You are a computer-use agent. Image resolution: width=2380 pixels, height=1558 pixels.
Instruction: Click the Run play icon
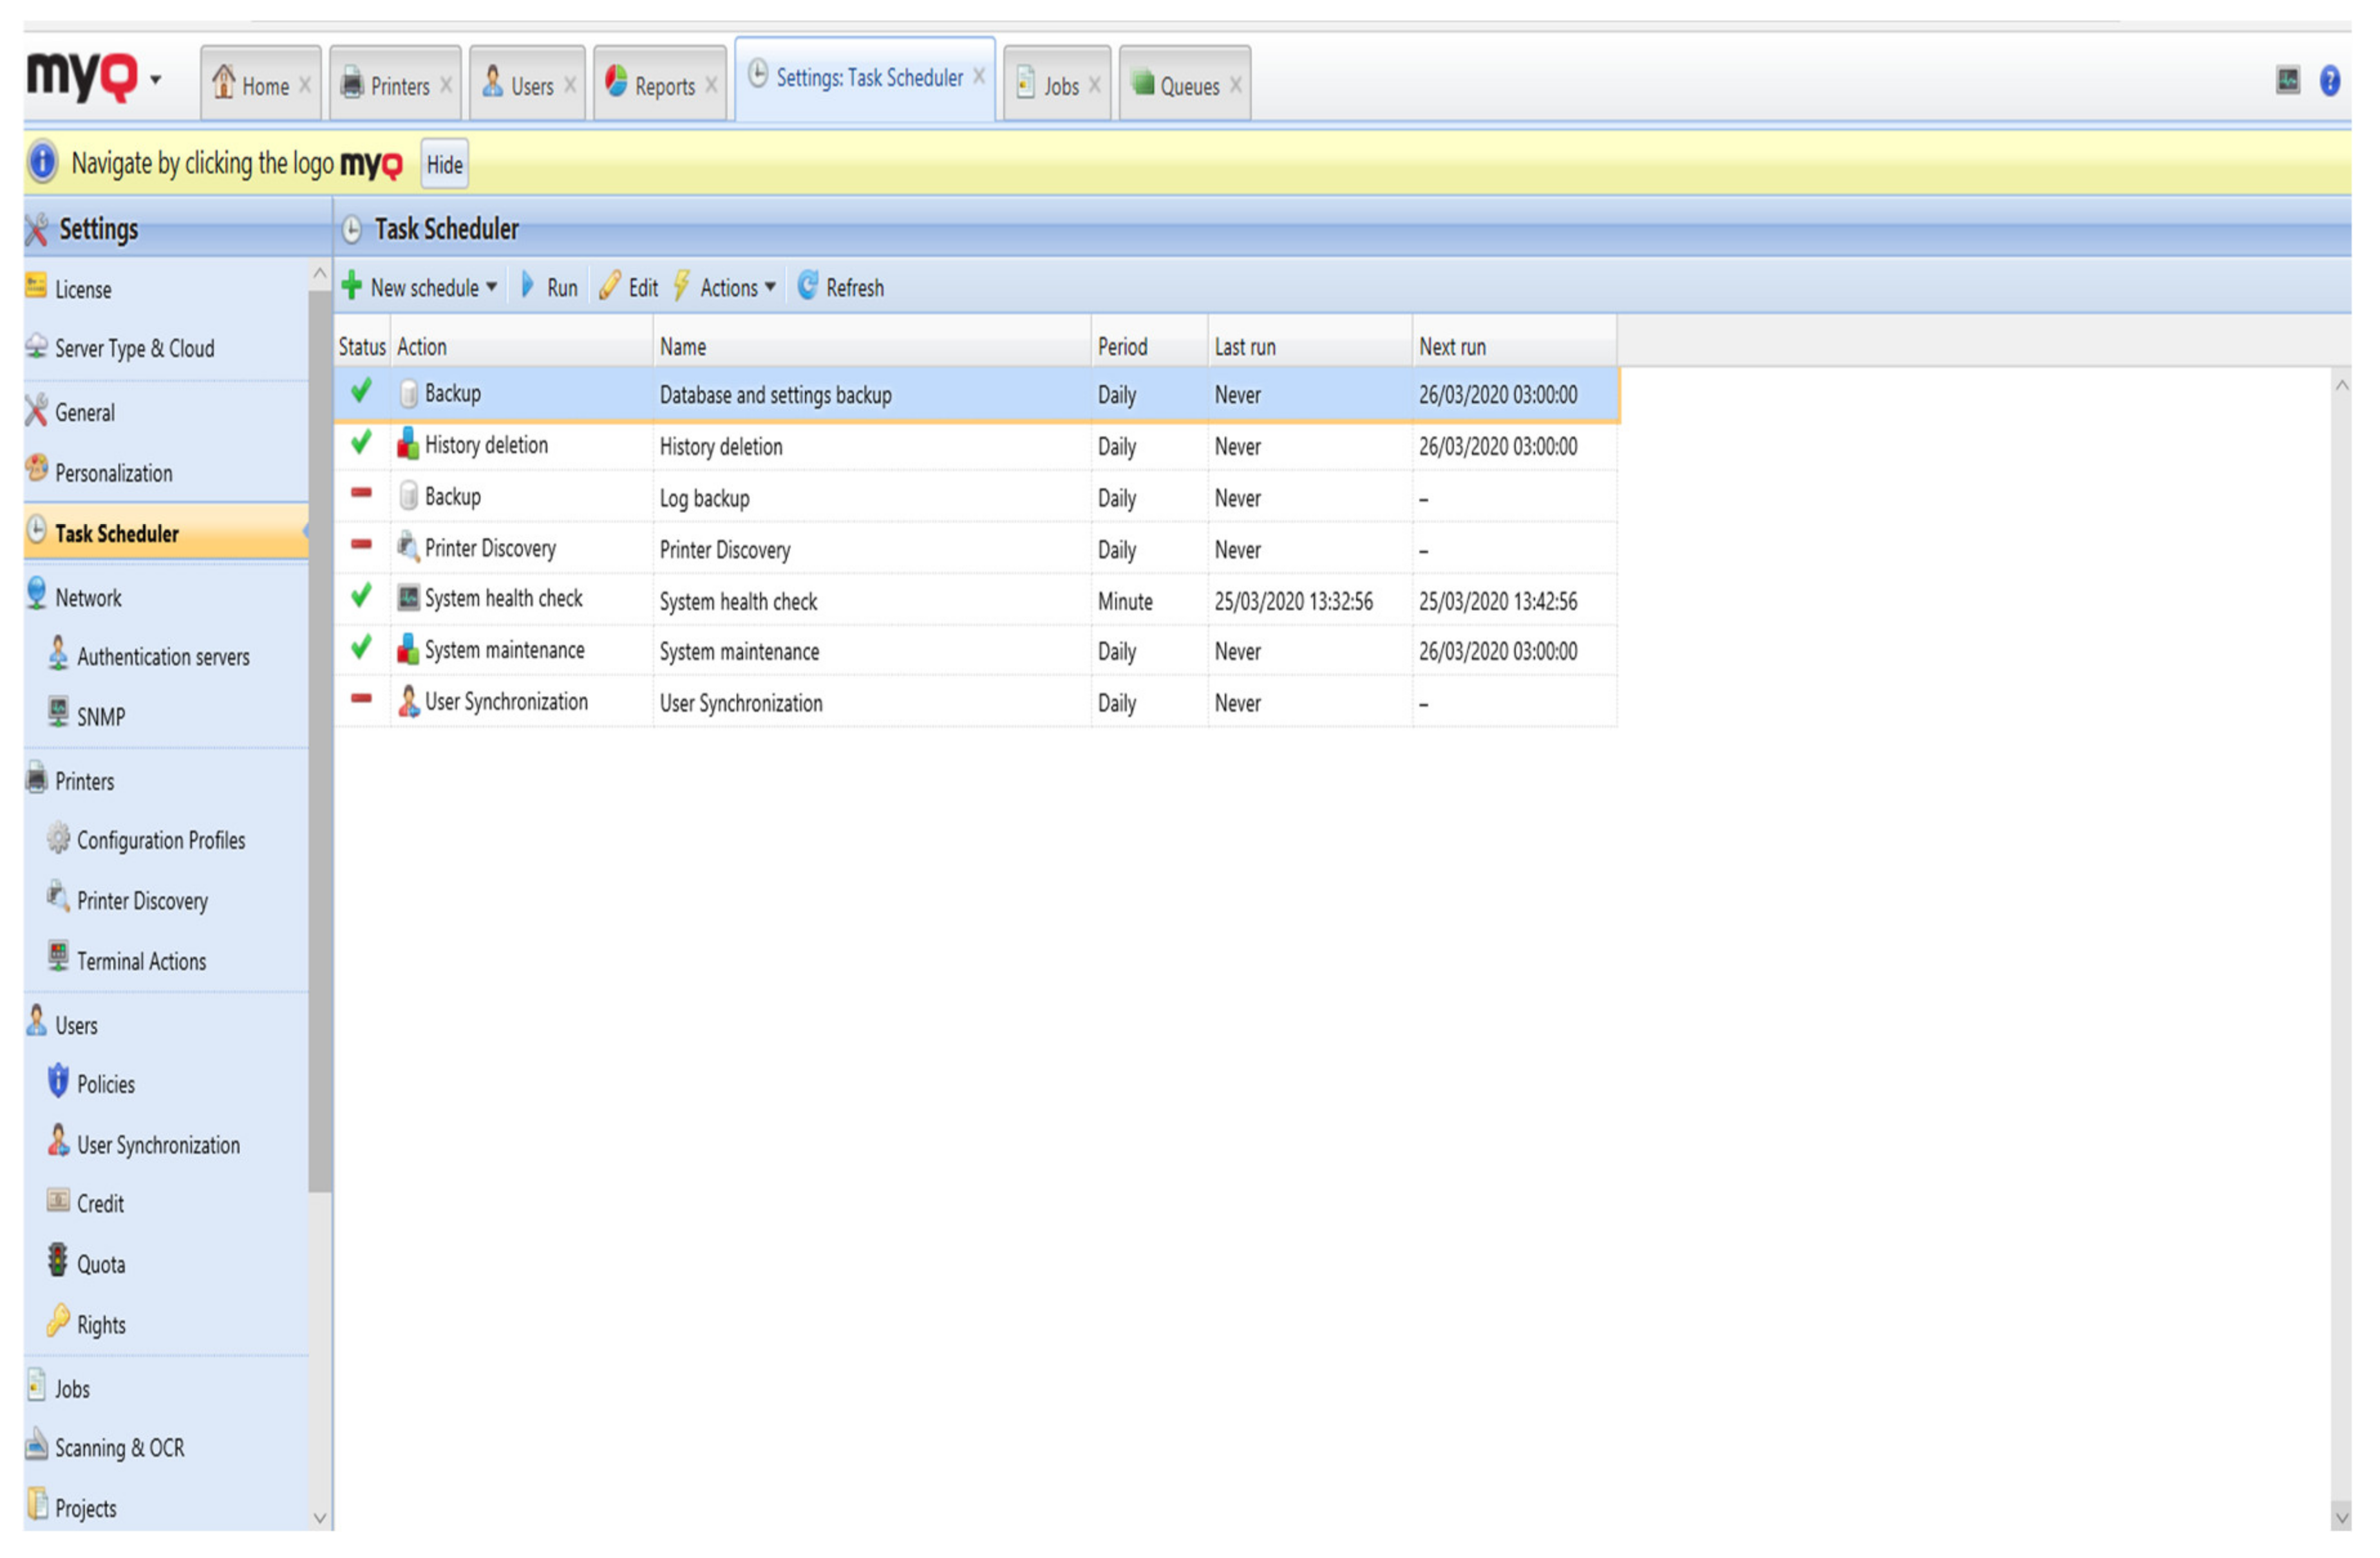528,287
